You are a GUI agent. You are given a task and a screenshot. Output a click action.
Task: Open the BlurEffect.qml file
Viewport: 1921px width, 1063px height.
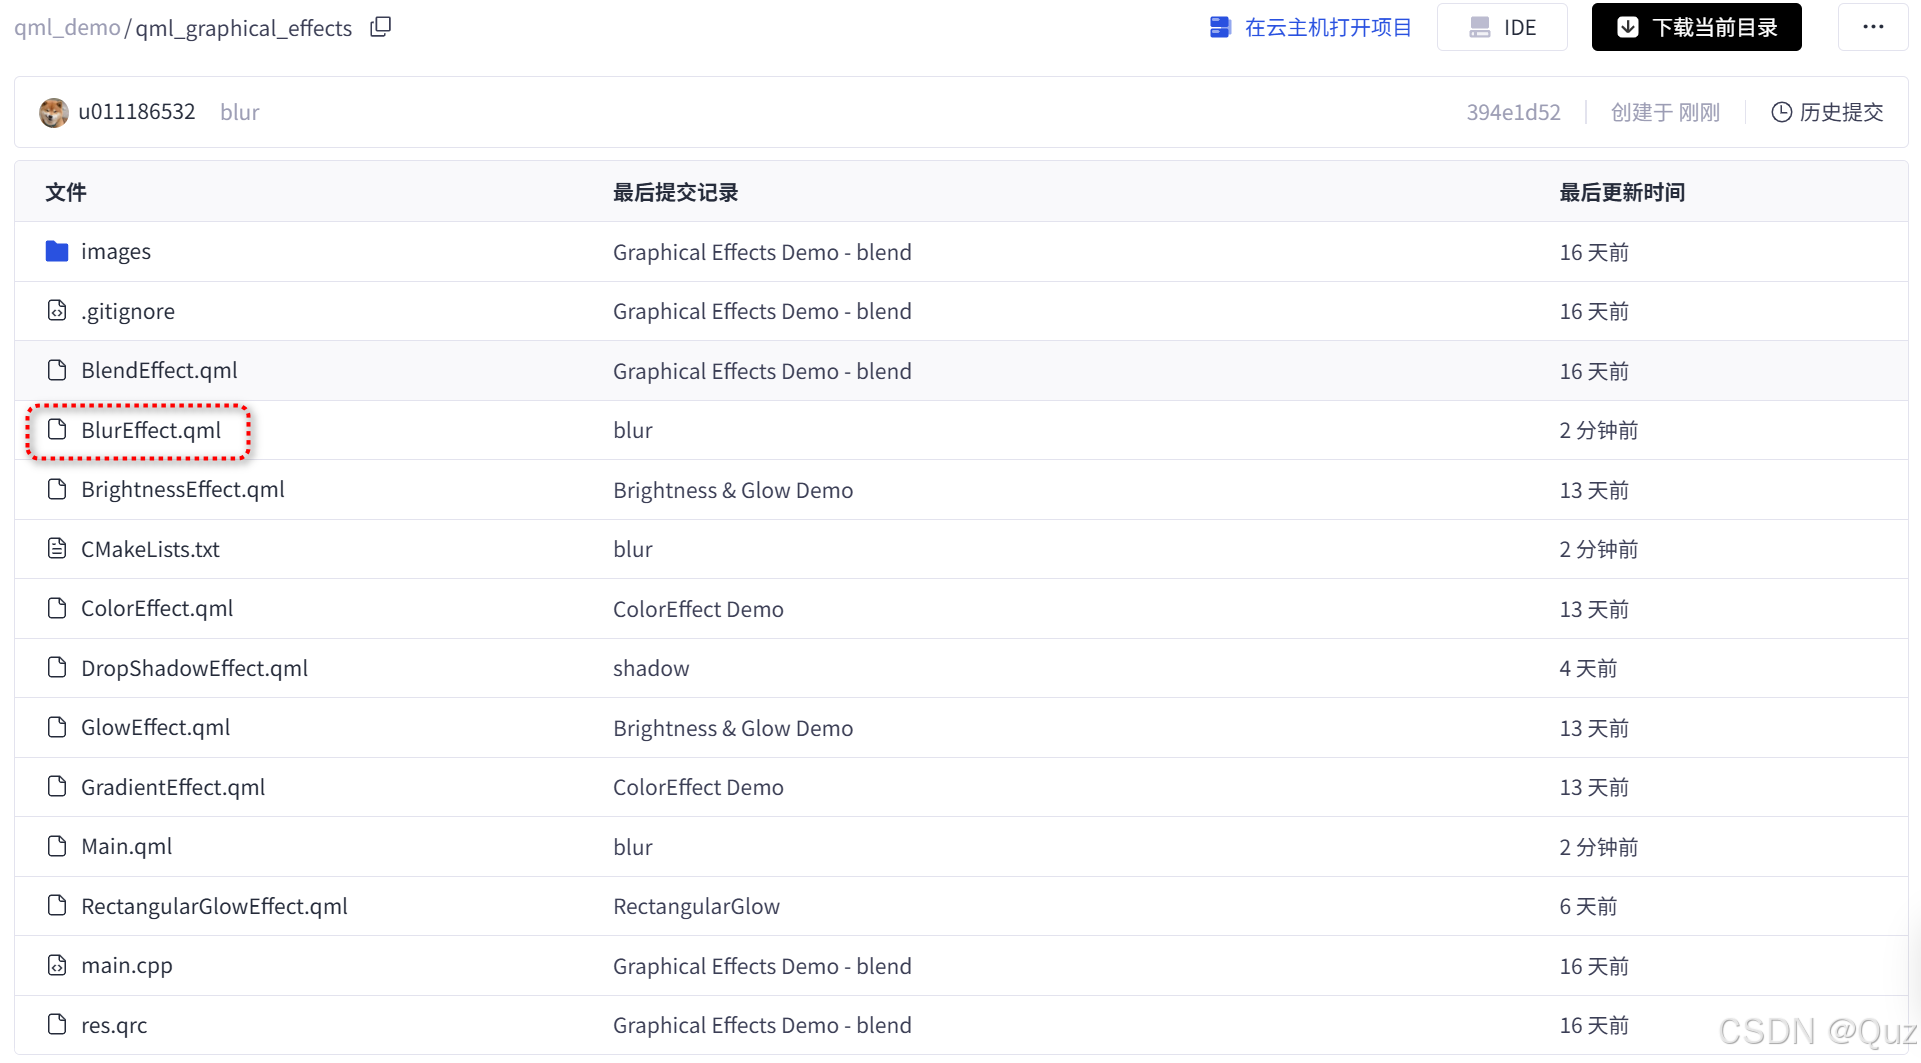[151, 430]
